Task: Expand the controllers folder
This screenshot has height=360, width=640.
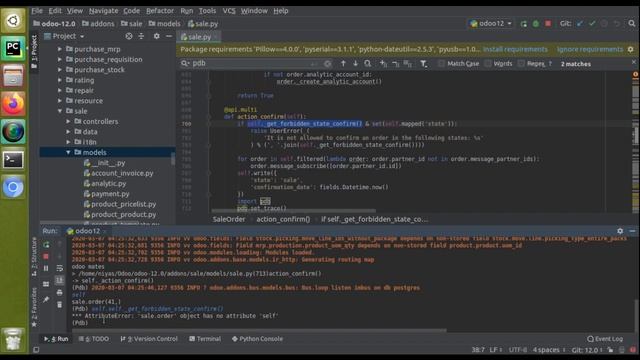Action: pyautogui.click(x=69, y=121)
